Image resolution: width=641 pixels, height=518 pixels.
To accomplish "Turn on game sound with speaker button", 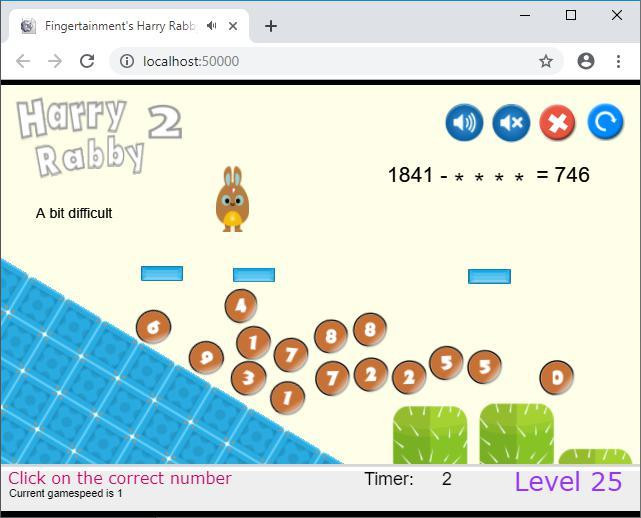I will 464,122.
